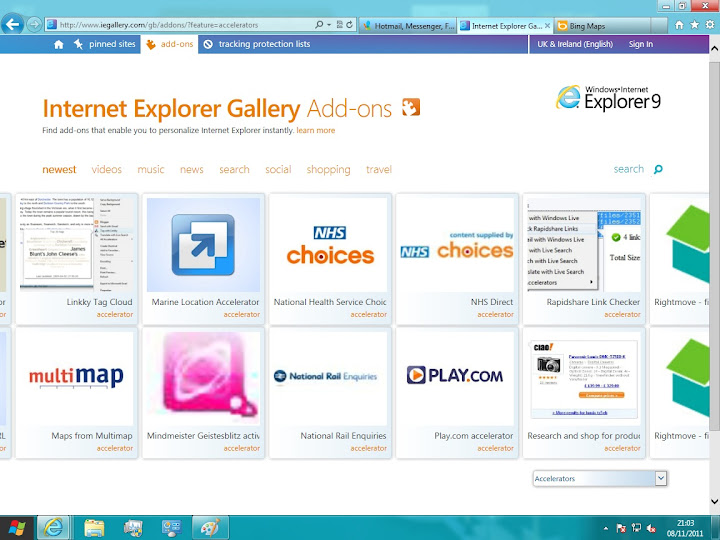Open the Paint palette taskbar icon

pyautogui.click(x=210, y=528)
